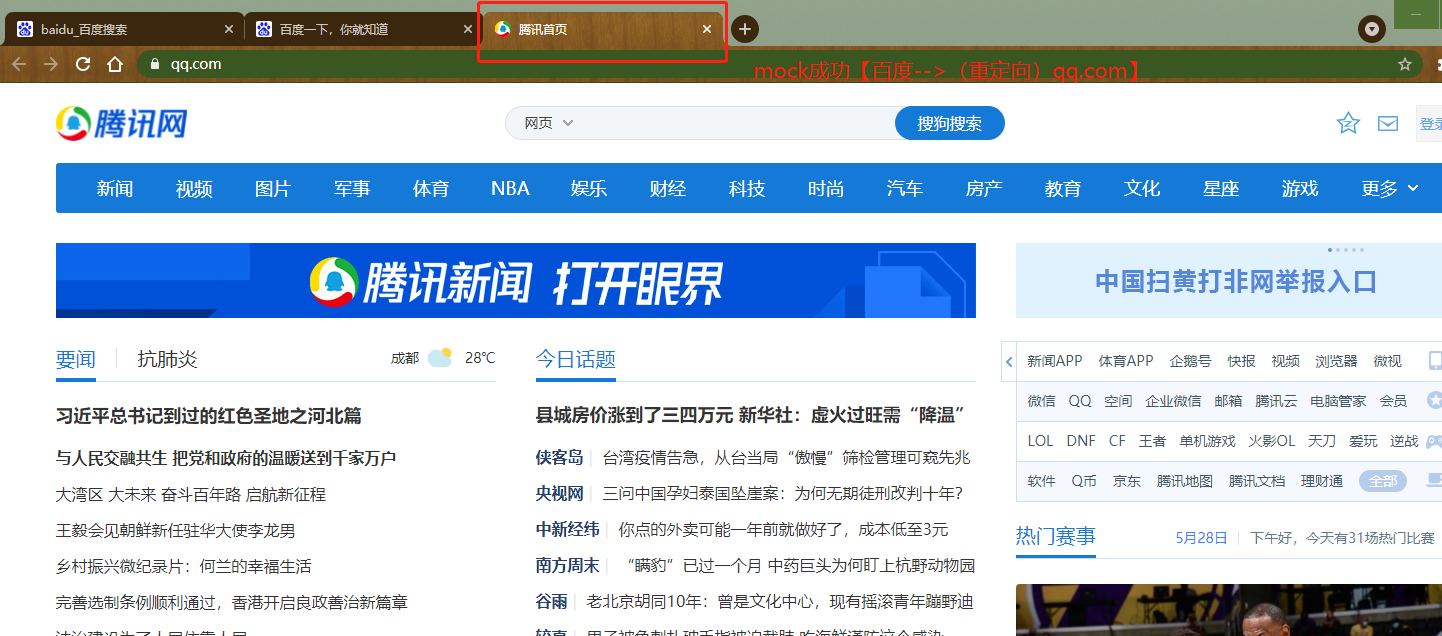Switch to 百度一下，你就知道 tab
1442x636 pixels.
click(363, 29)
